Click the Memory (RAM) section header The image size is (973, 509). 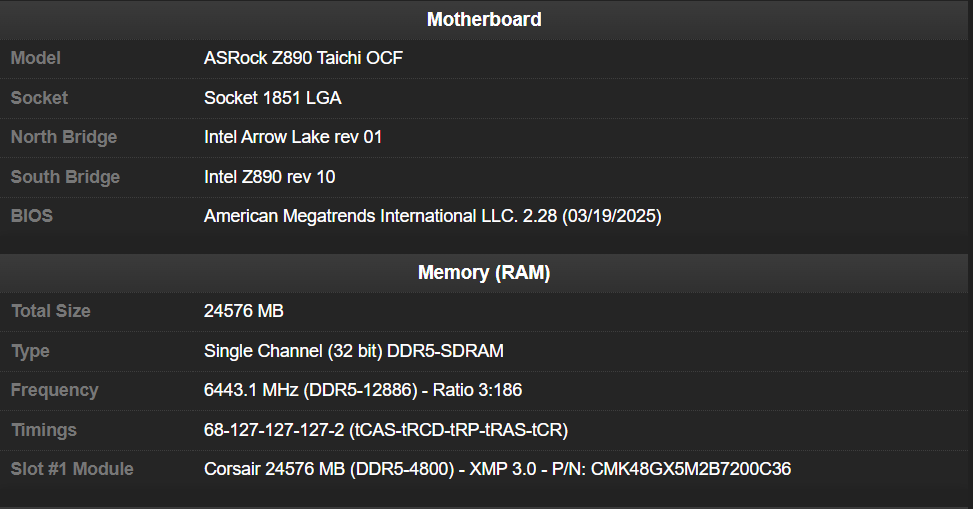(x=484, y=273)
